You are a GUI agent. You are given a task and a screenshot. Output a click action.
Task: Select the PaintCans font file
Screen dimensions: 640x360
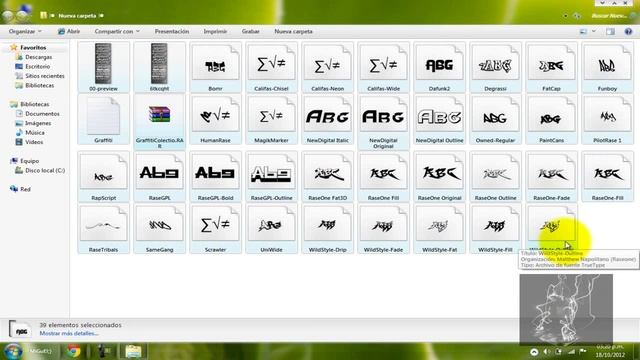[x=551, y=119]
